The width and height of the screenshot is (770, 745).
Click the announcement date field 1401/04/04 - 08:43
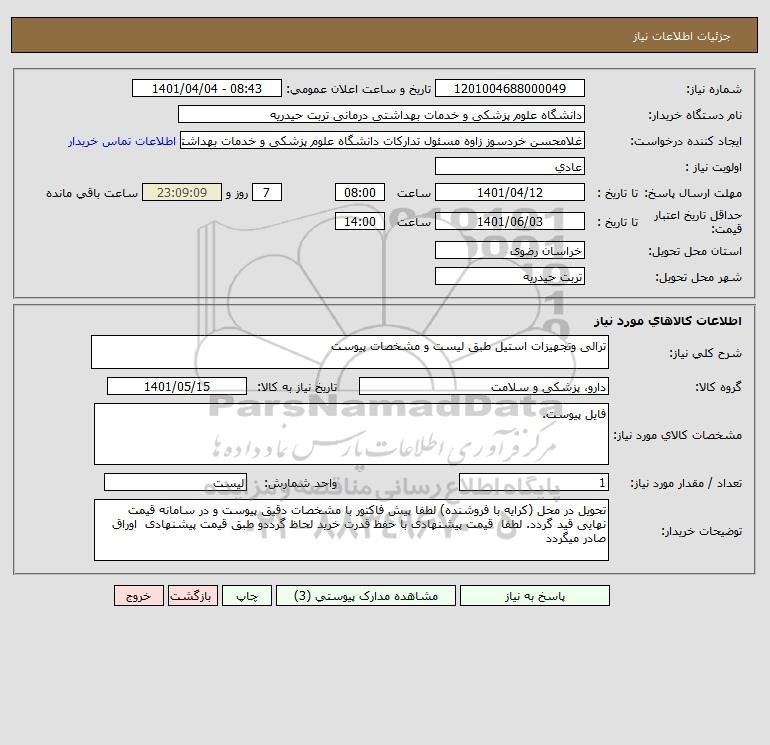point(207,88)
